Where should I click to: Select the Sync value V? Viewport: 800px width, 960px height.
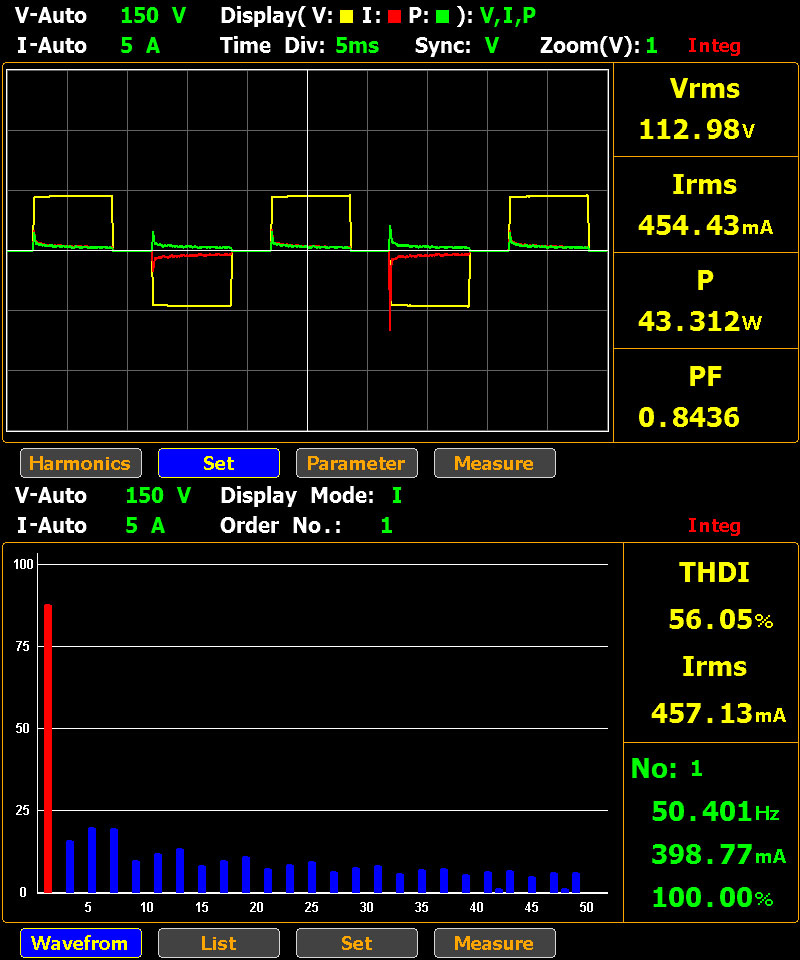[x=492, y=45]
